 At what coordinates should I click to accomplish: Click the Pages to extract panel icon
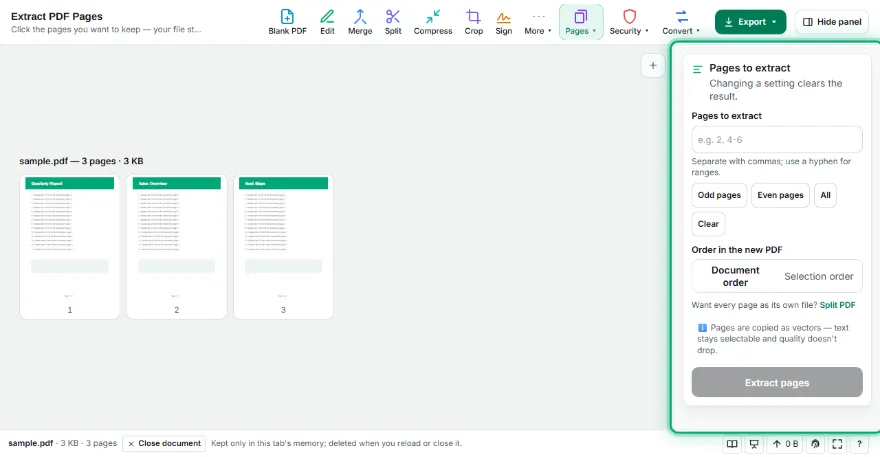pos(698,70)
